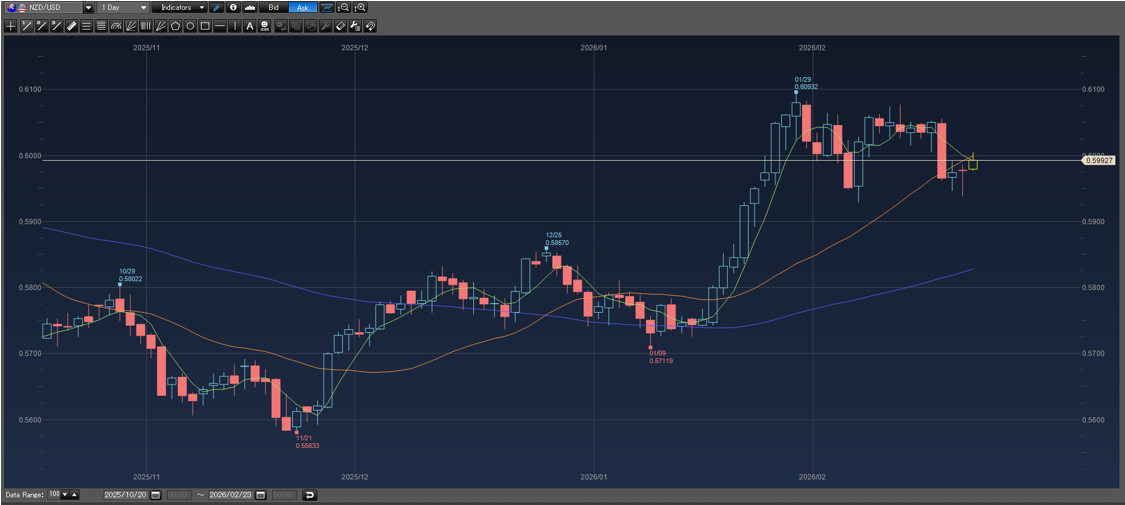Increase the Data Range value

click(75, 495)
